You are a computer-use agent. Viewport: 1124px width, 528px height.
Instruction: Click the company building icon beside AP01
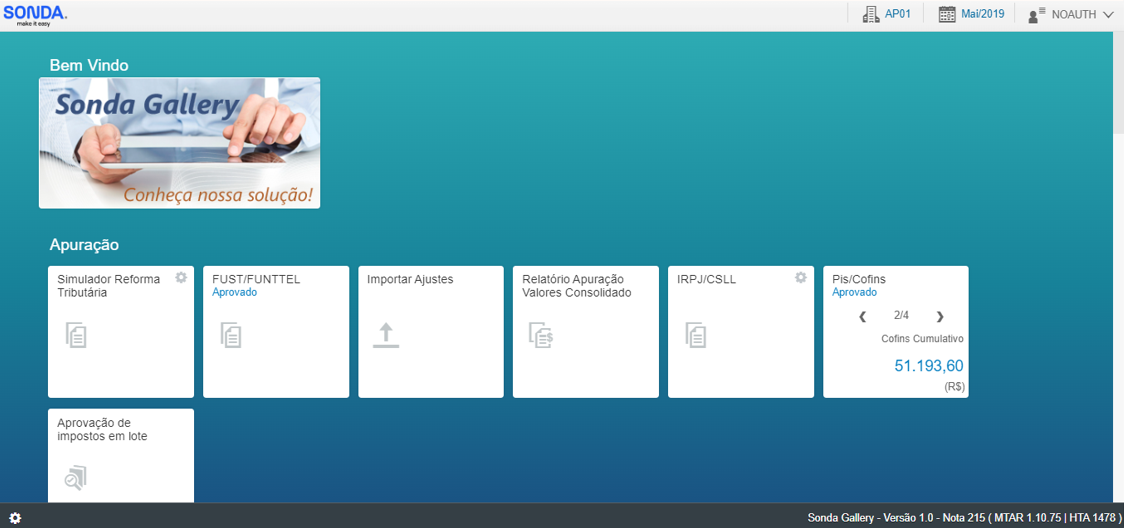tap(870, 14)
